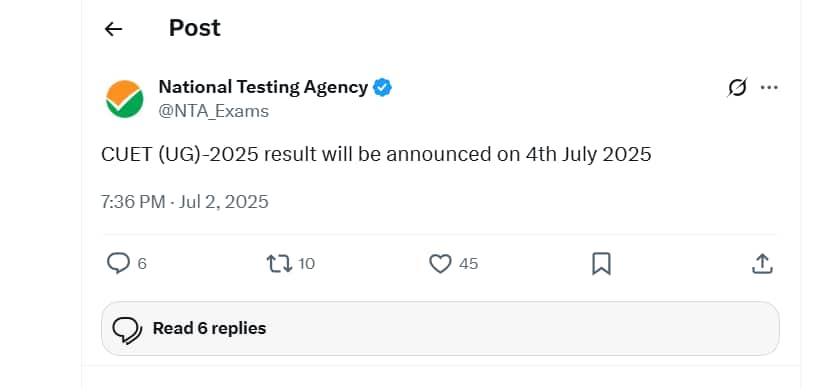834x388 pixels.
Task: Open National Testing Agency display name
Action: click(263, 87)
